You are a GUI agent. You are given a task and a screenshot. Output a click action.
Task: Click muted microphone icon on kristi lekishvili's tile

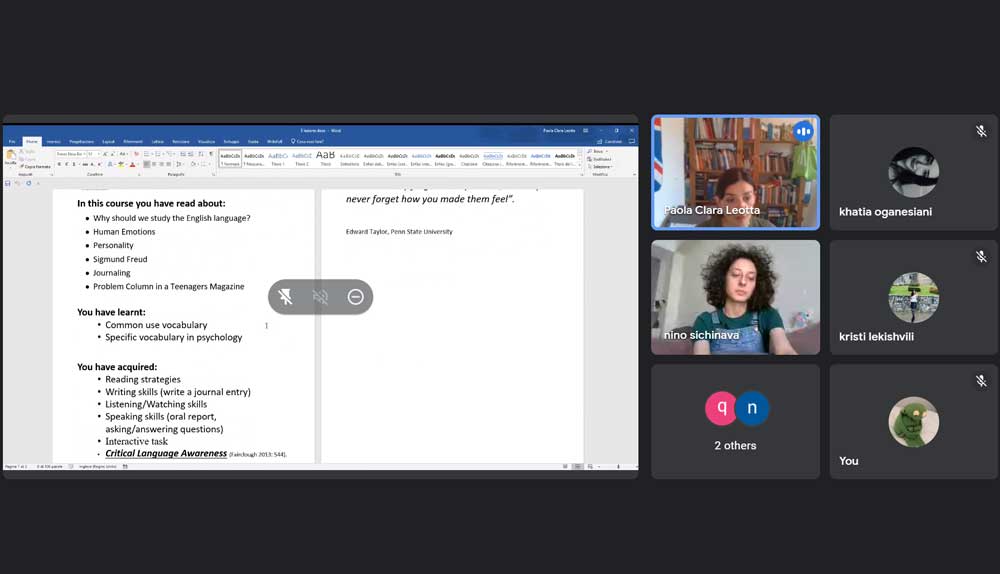pyautogui.click(x=981, y=257)
